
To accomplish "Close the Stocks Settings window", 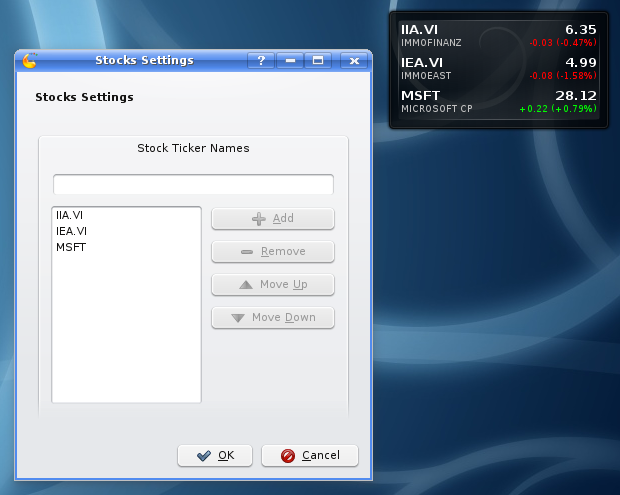I will pyautogui.click(x=354, y=60).
